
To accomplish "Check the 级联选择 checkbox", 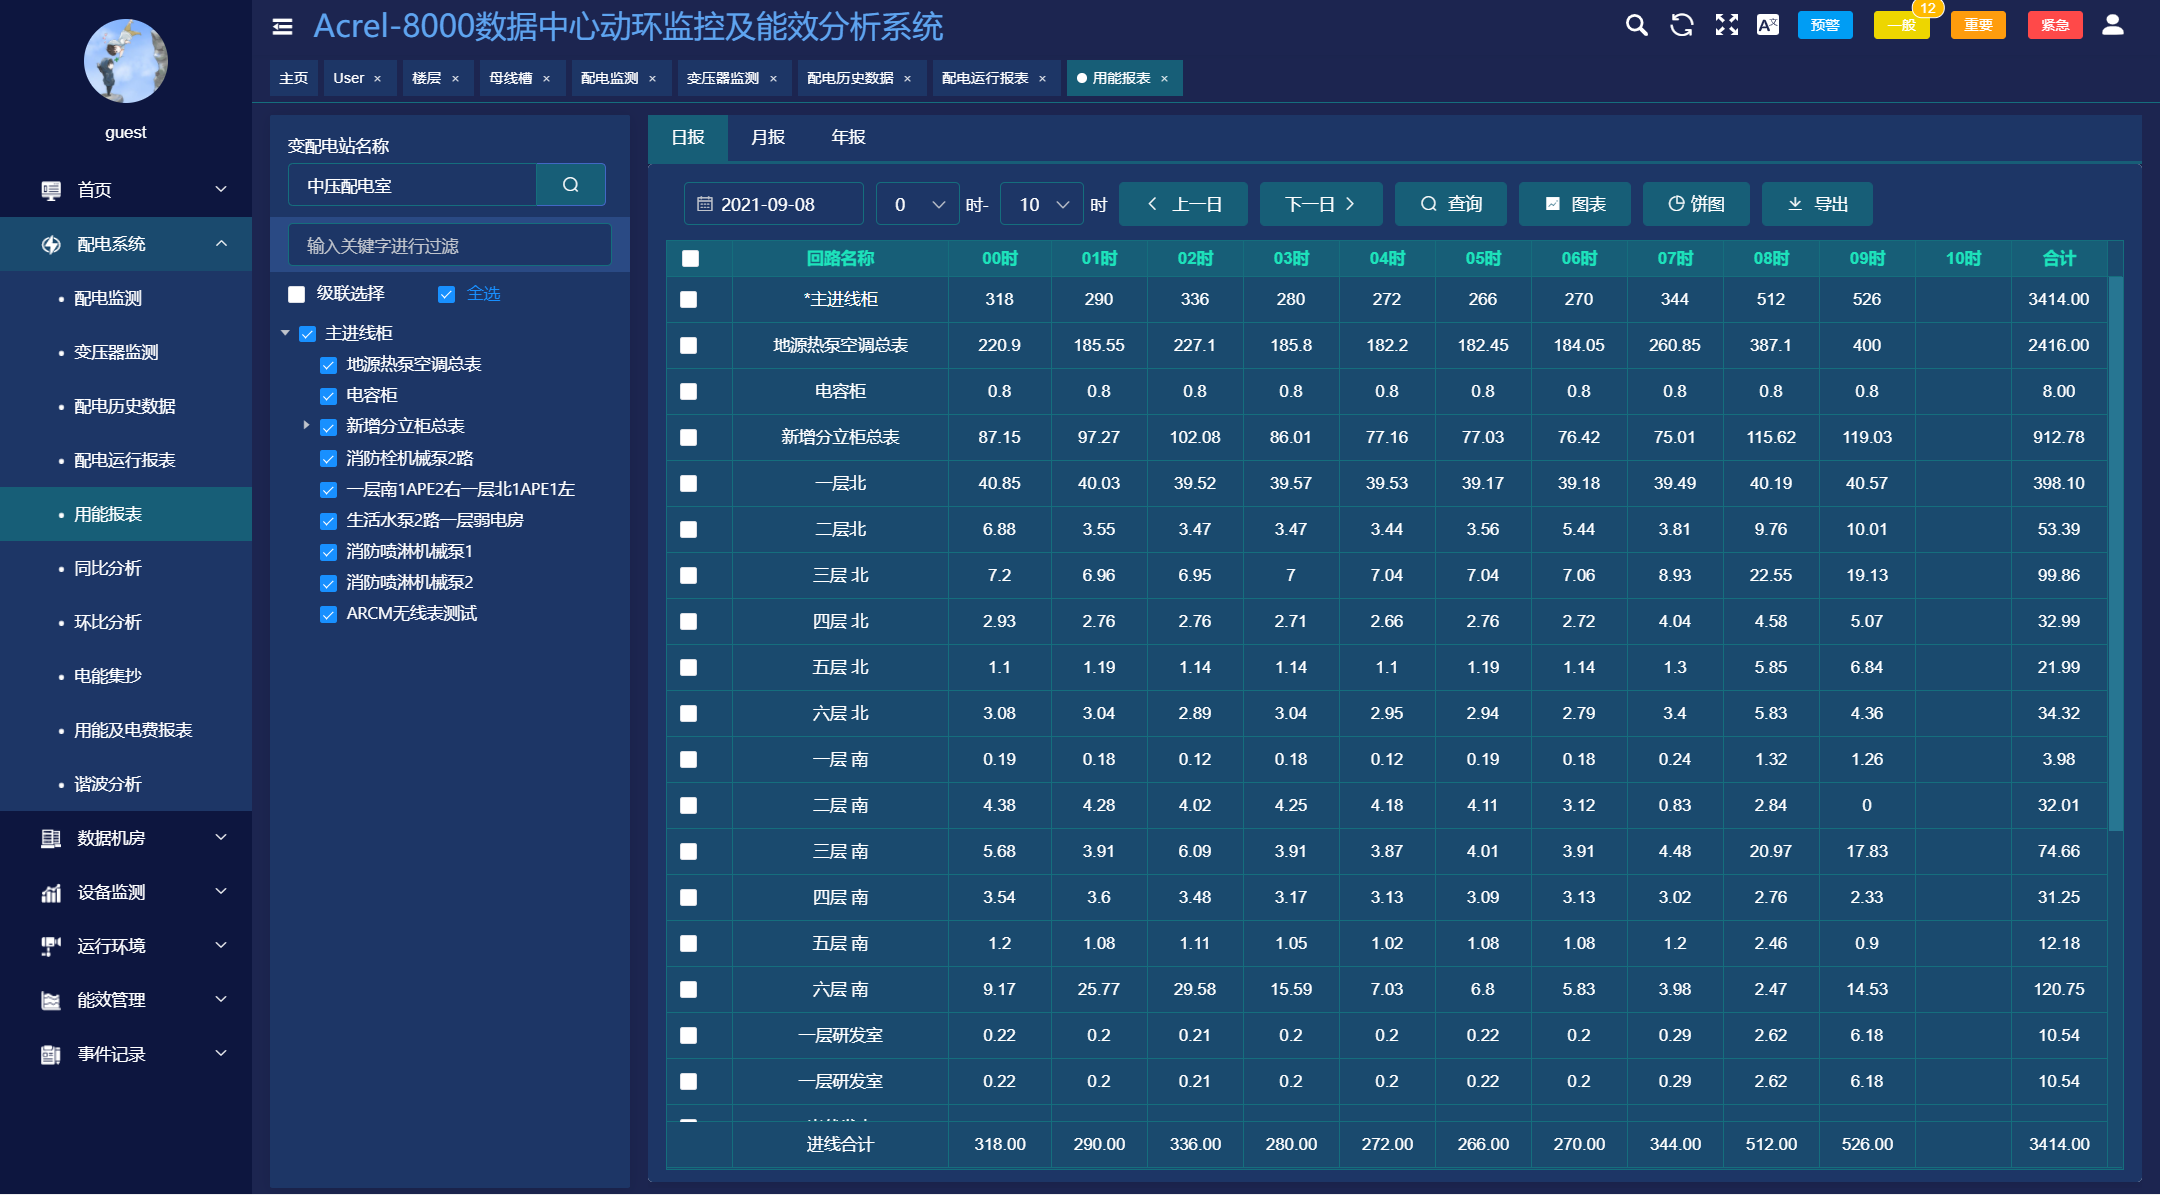I will (297, 294).
